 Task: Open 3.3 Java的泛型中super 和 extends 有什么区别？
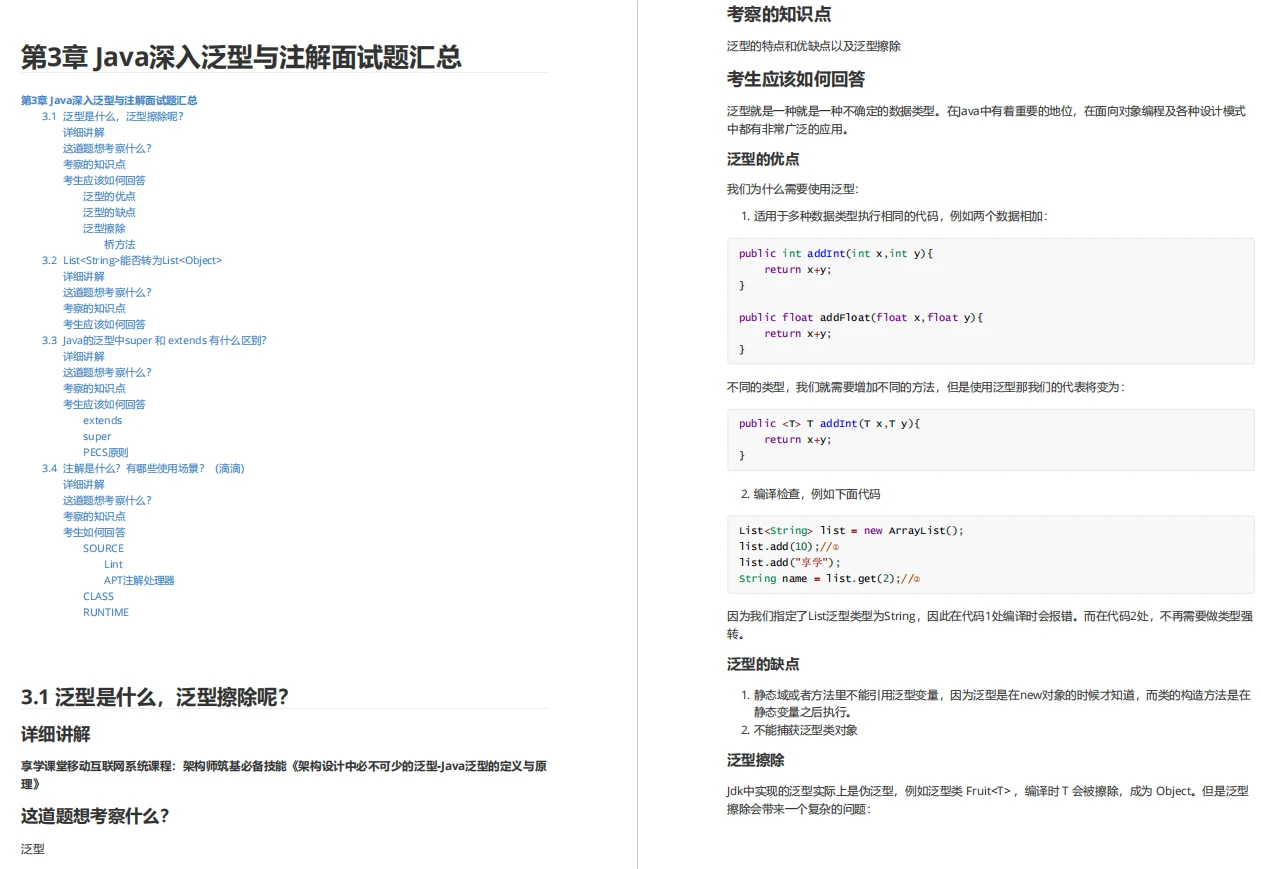[154, 340]
